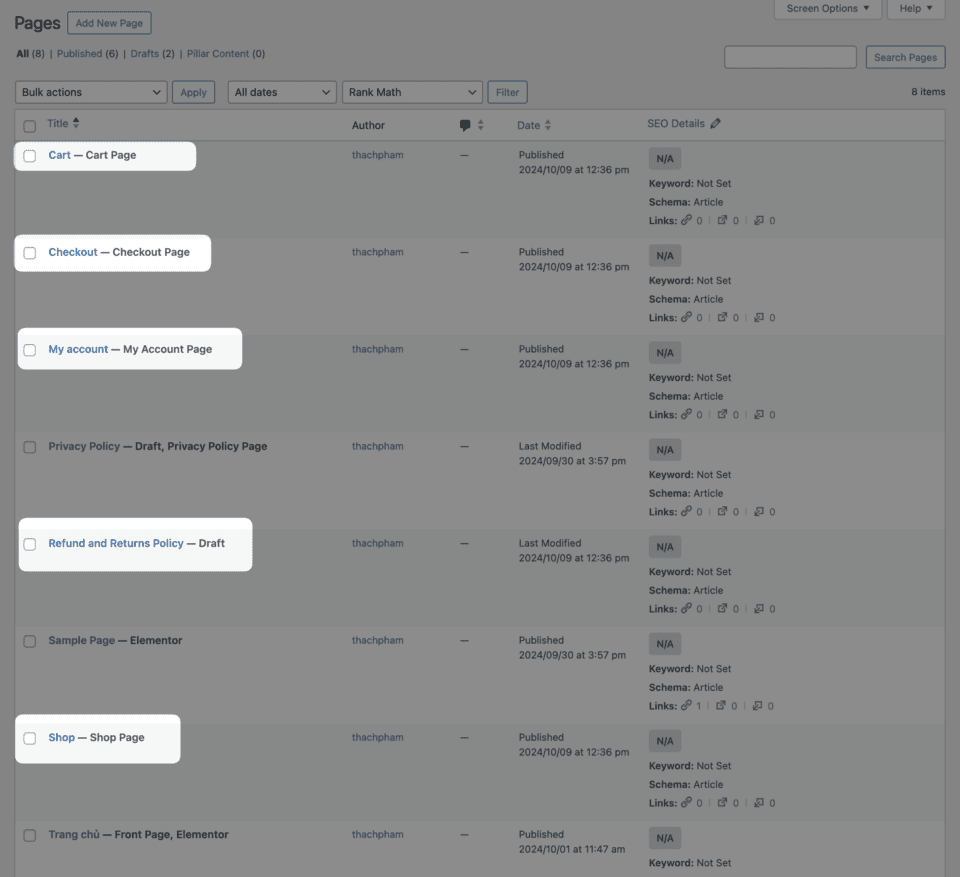
Task: Open the Rank Math filter dropdown
Action: pos(412,92)
